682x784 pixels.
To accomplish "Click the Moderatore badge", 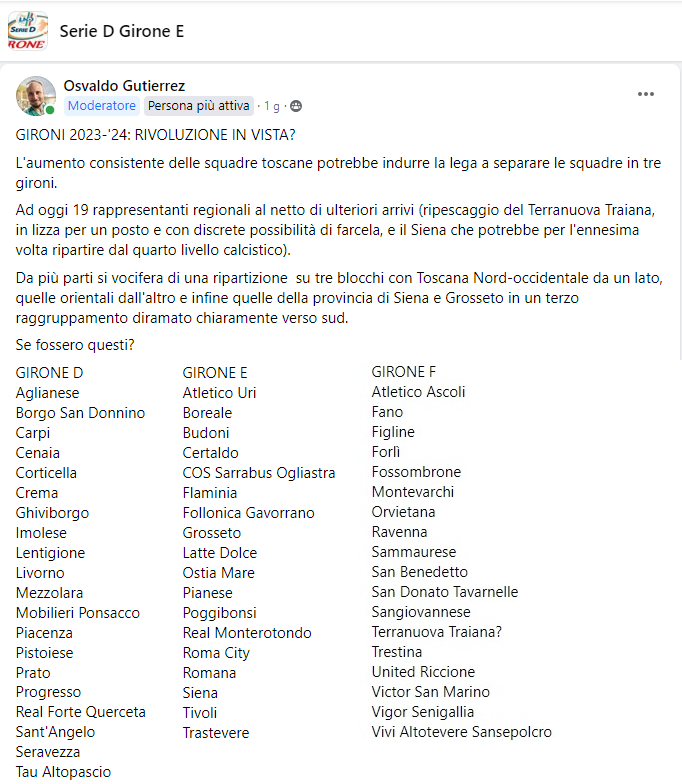I will tap(102, 105).
